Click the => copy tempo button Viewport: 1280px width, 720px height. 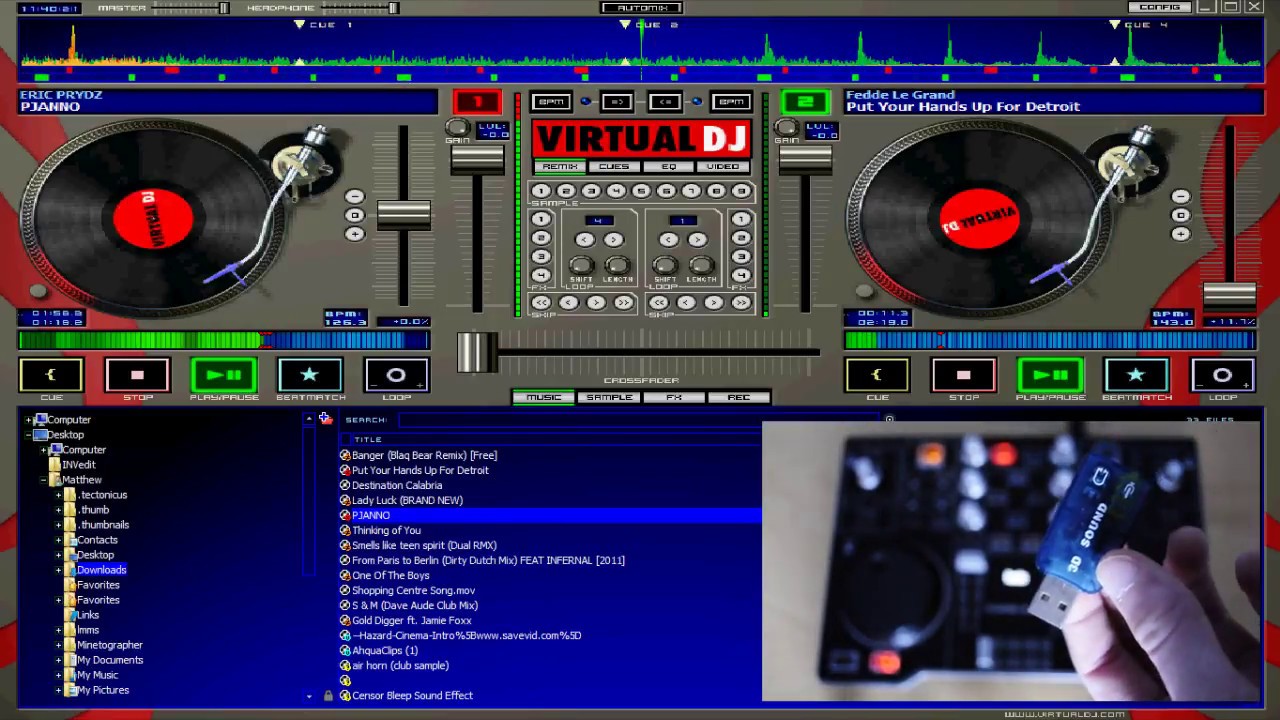tap(617, 101)
